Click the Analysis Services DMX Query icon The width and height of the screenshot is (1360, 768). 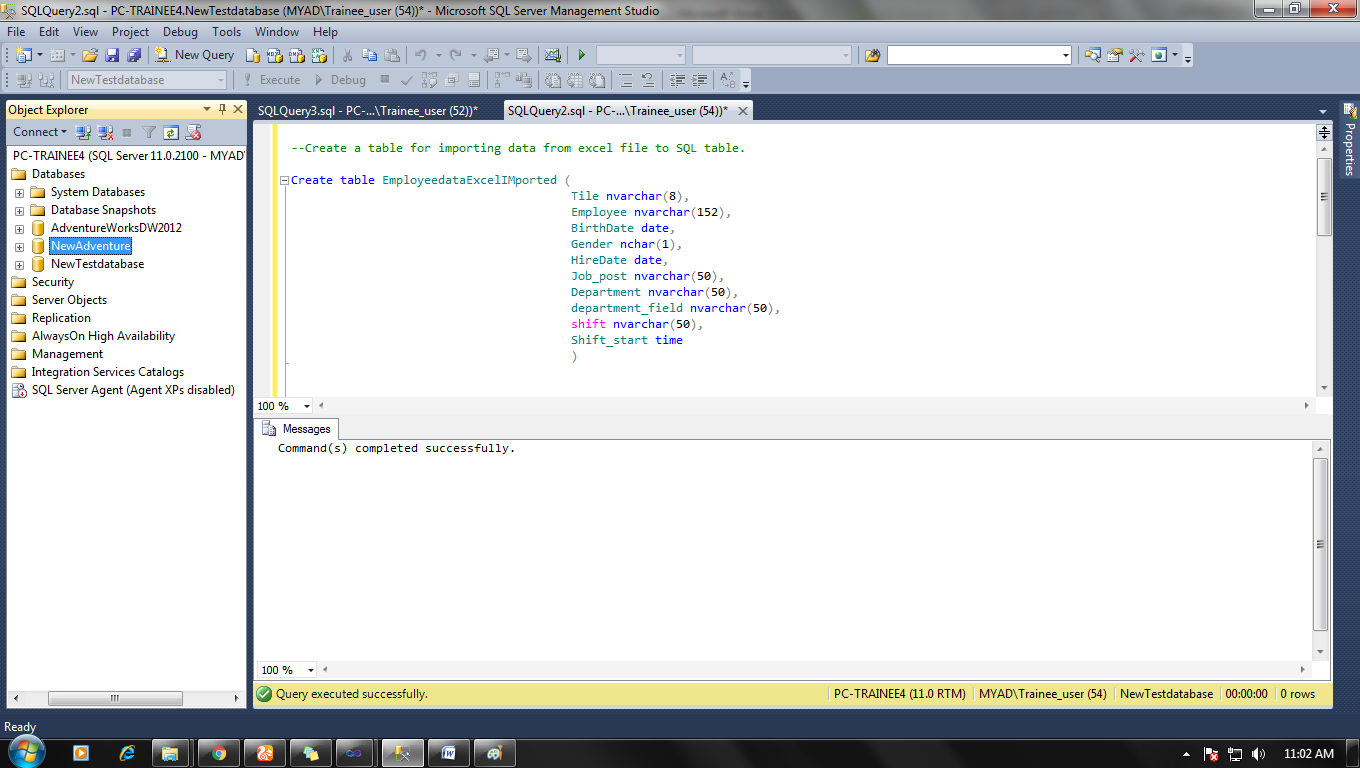[295, 55]
